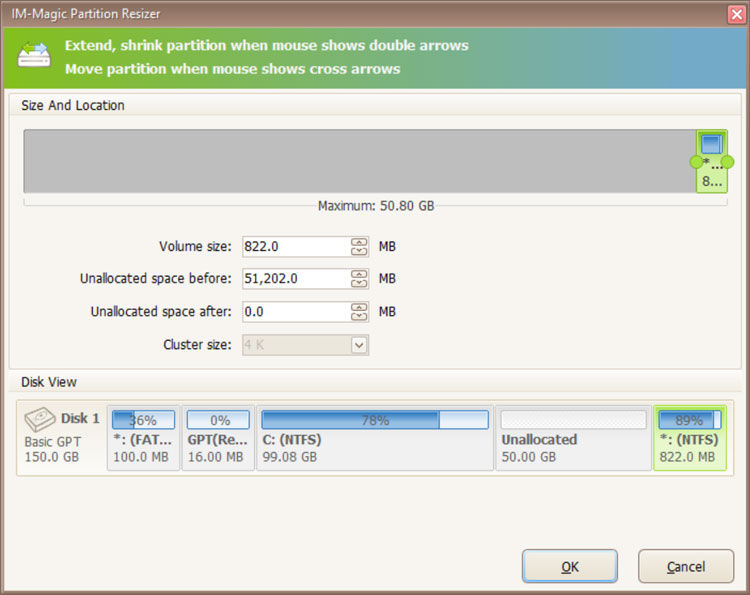
Task: Select the NTFS 822.0 MB partition
Action: (x=690, y=438)
